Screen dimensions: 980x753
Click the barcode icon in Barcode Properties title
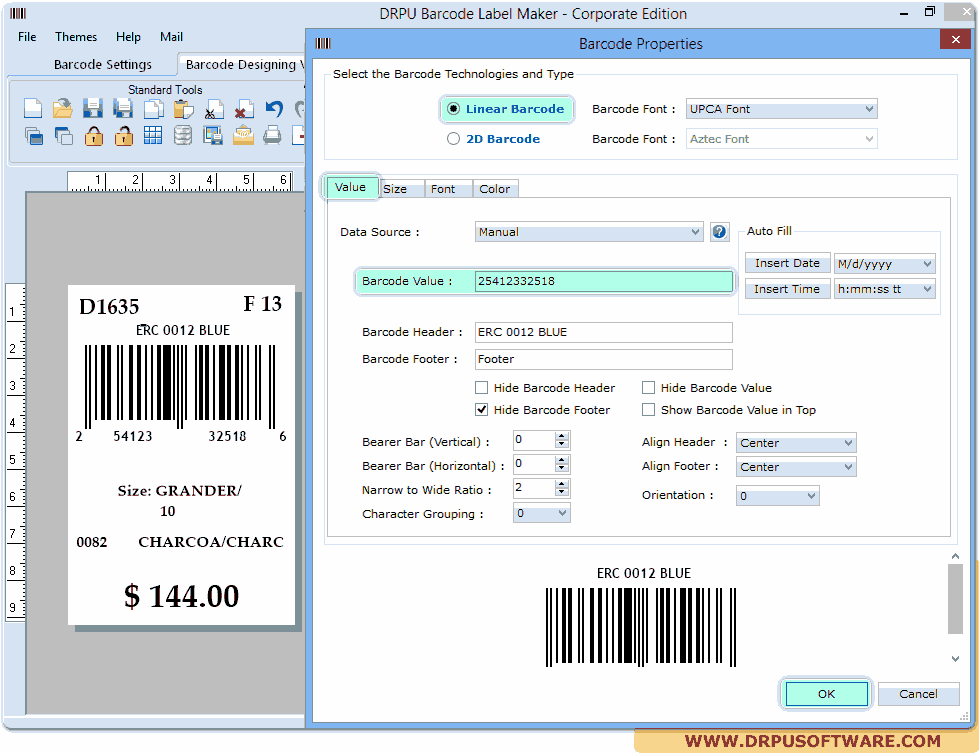pos(323,43)
